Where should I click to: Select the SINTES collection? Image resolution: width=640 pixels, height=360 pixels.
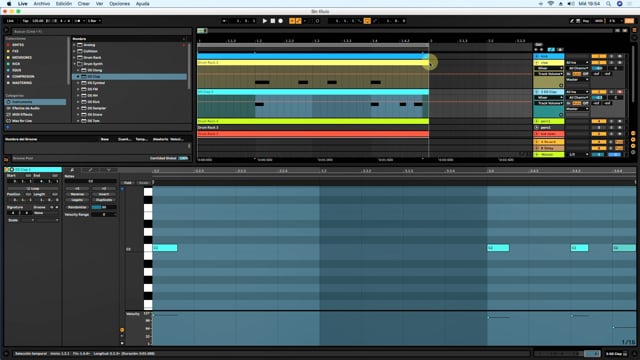click(18, 45)
